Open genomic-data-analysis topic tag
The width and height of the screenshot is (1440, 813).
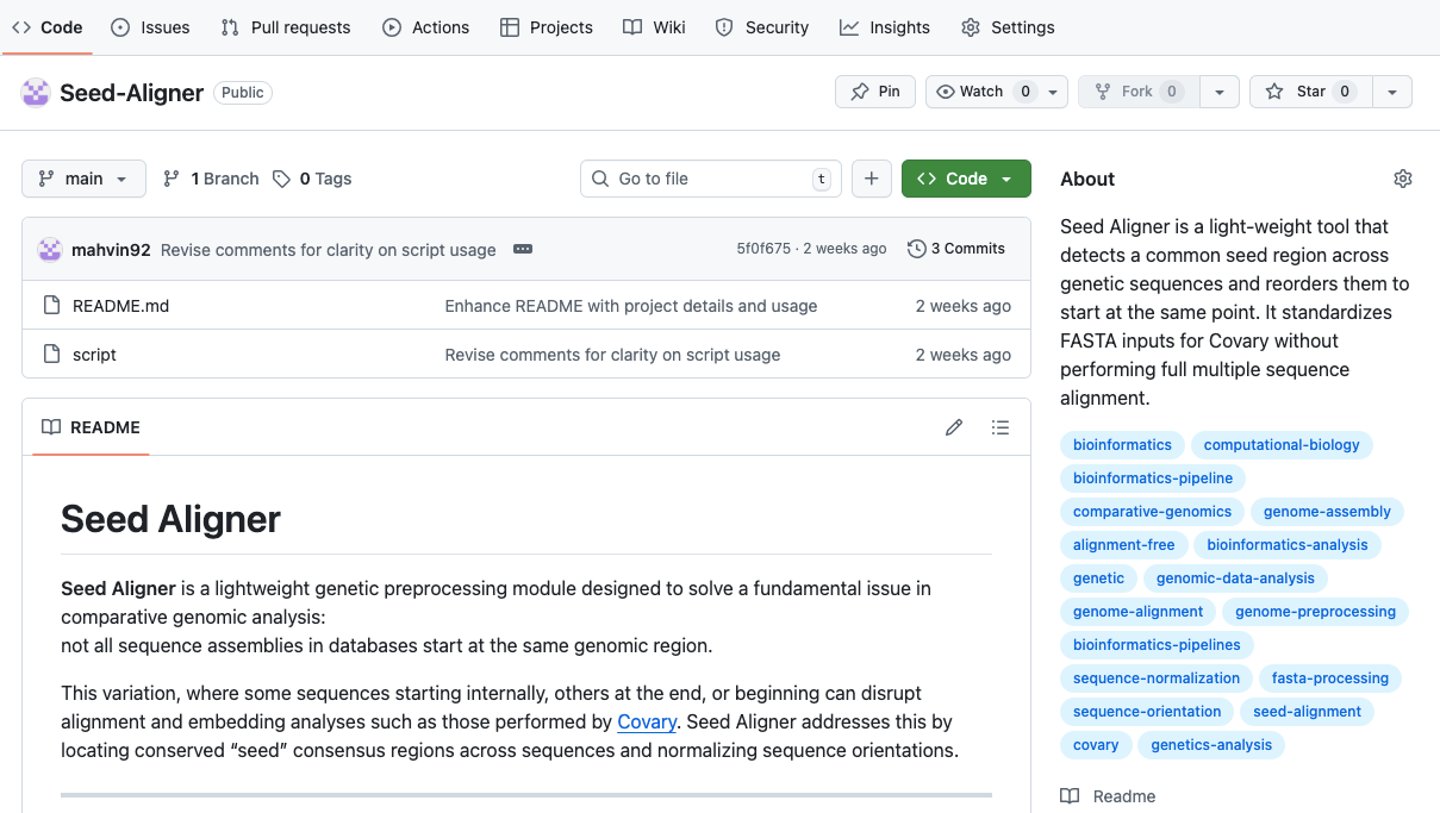click(1236, 578)
